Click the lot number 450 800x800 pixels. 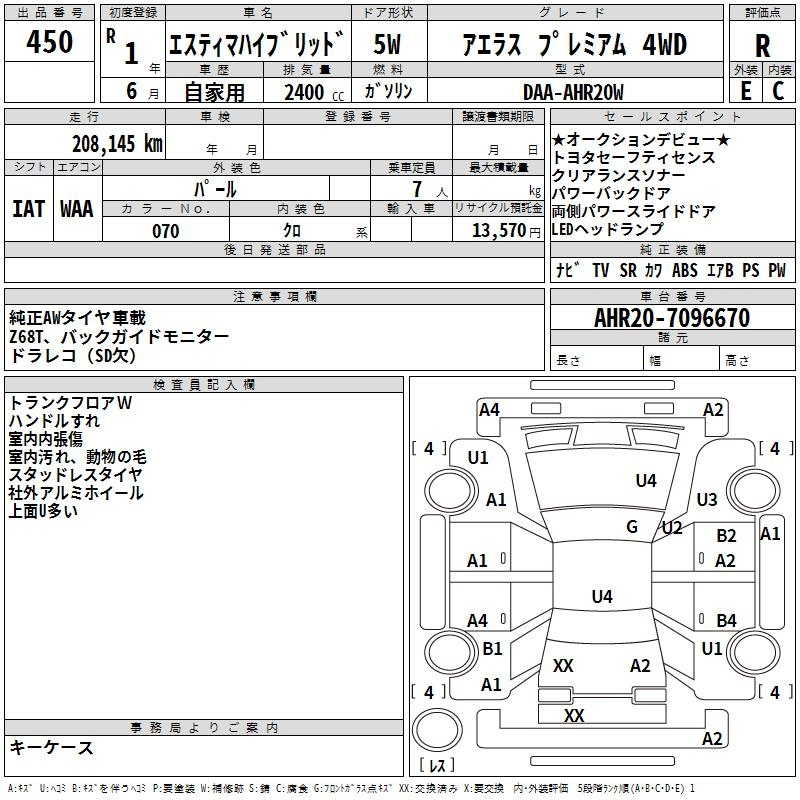[49, 42]
